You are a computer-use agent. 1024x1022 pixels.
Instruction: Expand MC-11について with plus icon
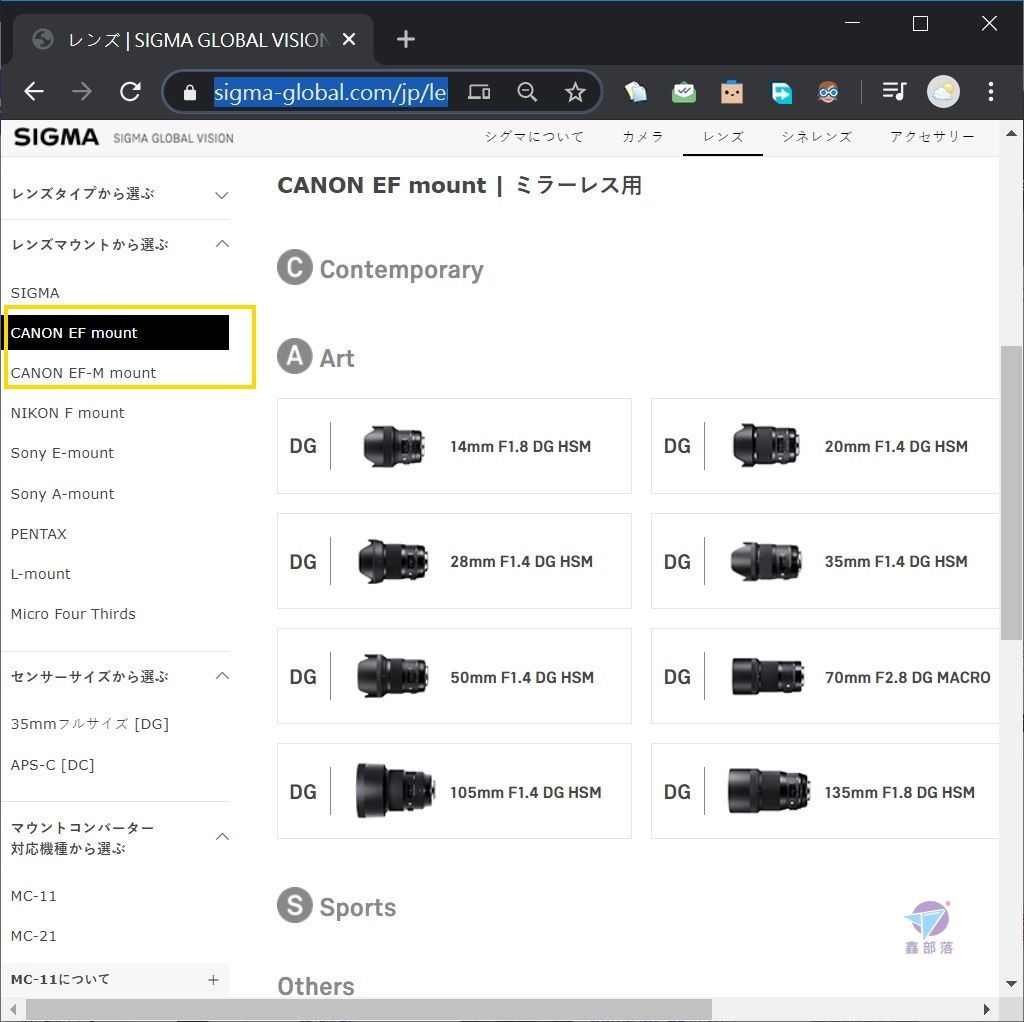point(213,980)
